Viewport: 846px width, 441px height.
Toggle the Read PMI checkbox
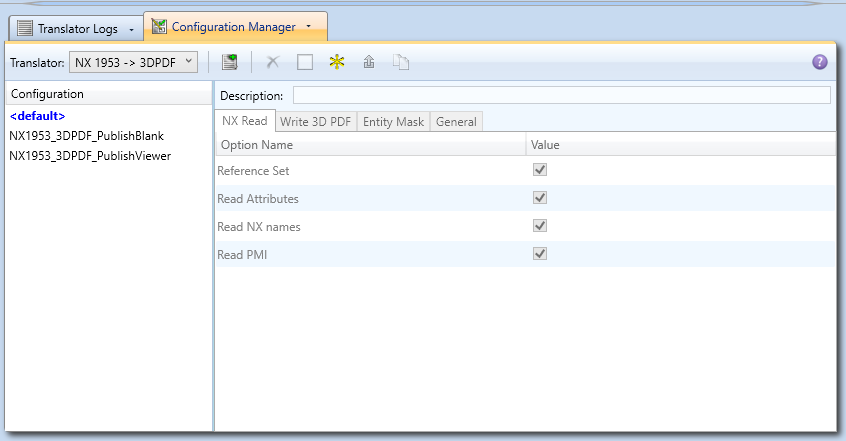pos(540,254)
